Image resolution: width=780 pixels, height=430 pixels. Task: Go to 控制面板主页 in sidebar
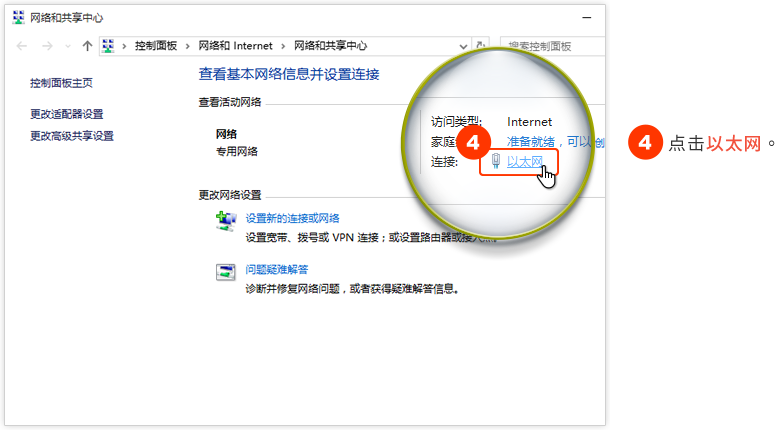62,83
